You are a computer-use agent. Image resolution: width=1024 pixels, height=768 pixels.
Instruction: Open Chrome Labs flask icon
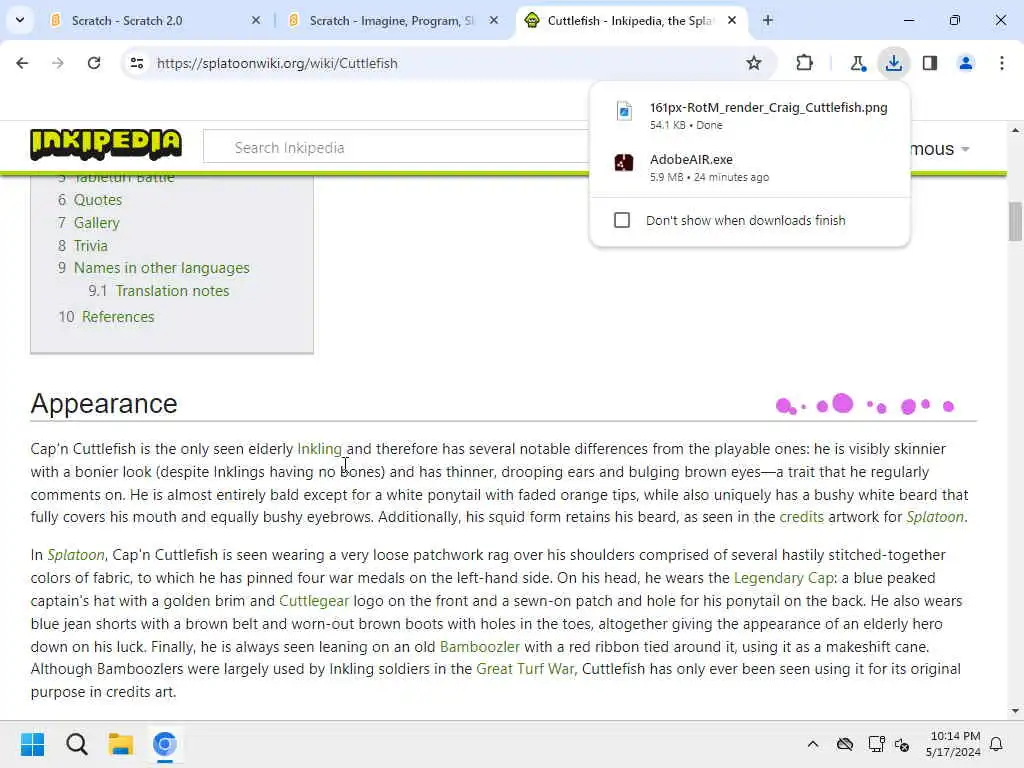(857, 63)
